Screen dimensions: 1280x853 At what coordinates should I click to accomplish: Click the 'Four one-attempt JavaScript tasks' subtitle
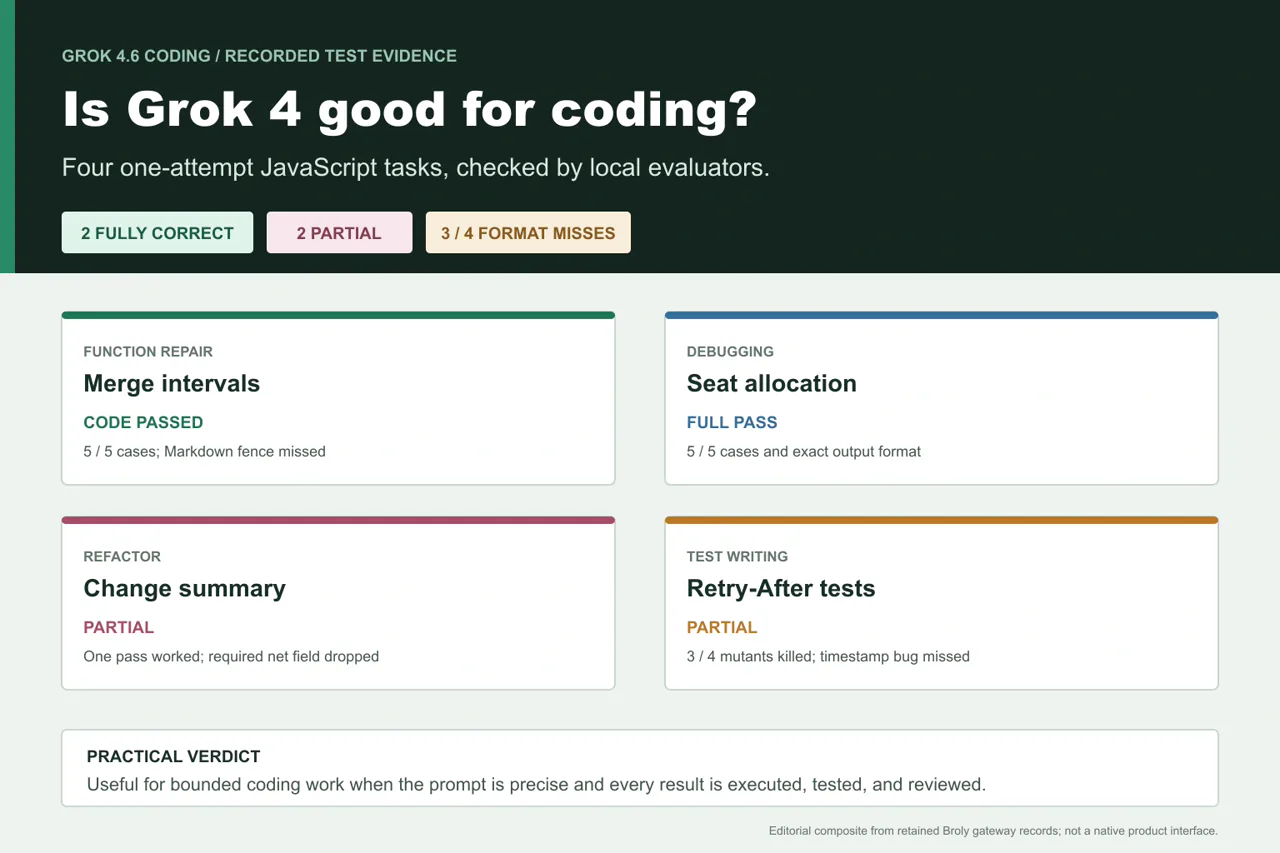point(416,168)
